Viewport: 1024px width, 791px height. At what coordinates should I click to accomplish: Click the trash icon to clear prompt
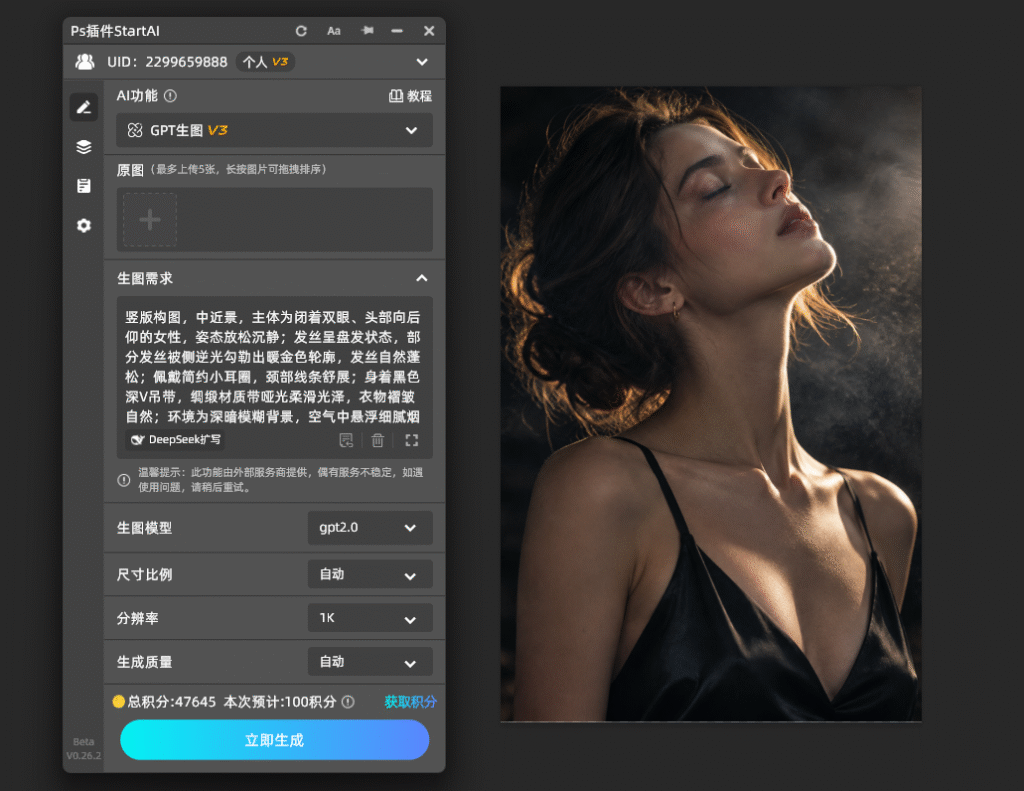click(377, 440)
